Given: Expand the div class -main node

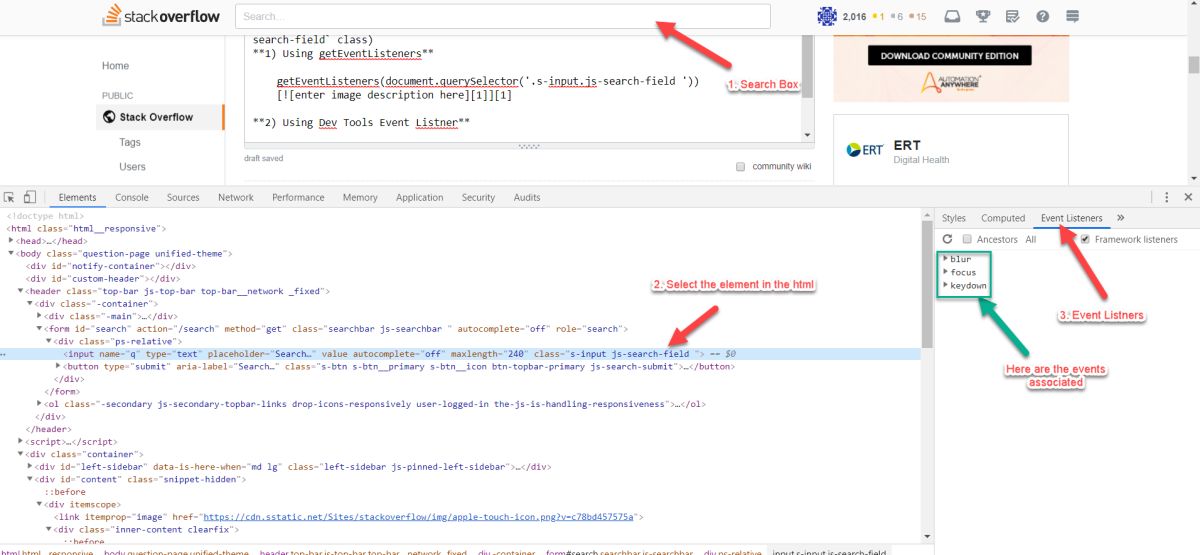Looking at the screenshot, I should (40, 316).
